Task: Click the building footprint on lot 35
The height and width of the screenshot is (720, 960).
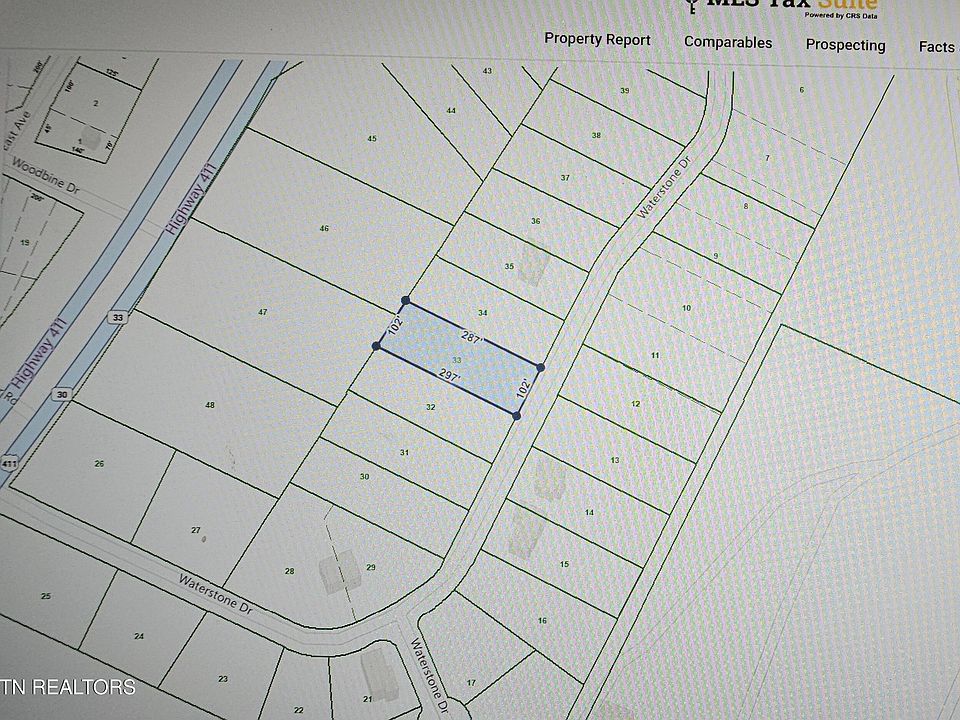Action: (531, 265)
